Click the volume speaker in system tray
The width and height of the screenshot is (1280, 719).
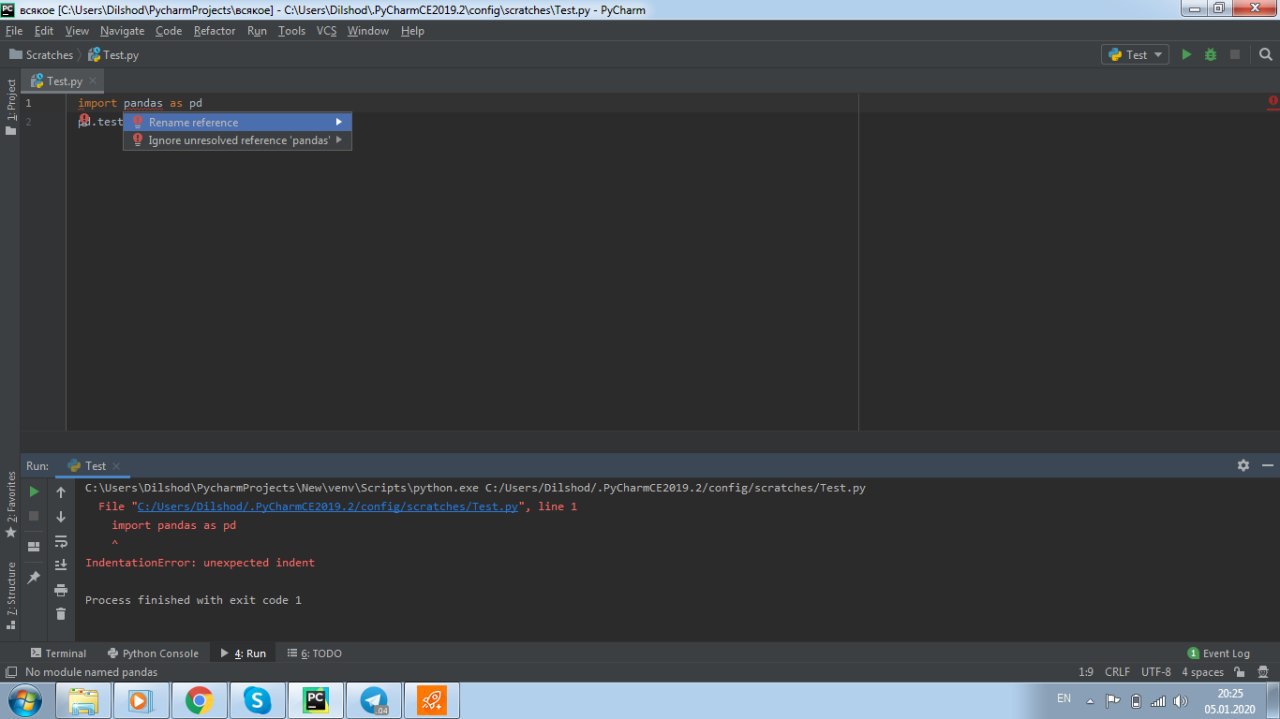click(x=1179, y=700)
